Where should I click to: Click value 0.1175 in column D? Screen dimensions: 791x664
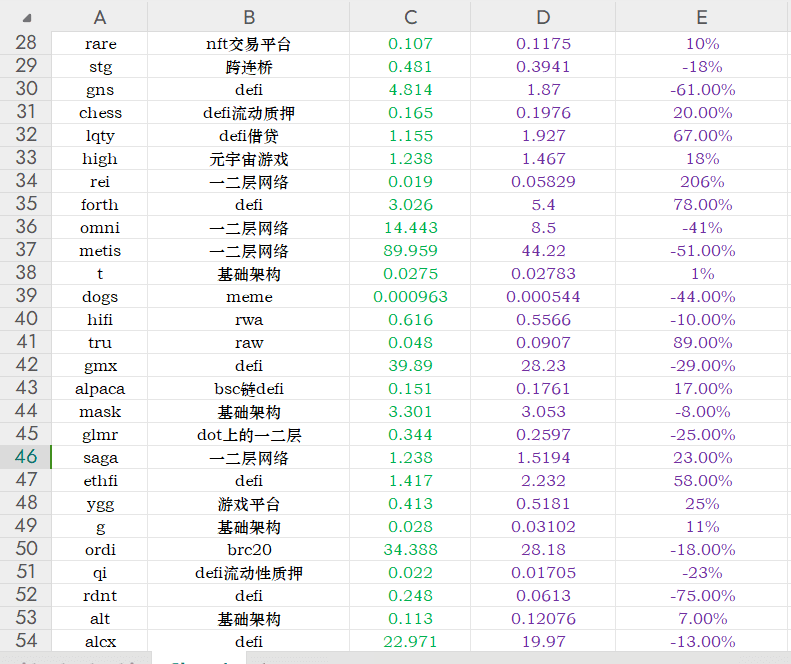click(x=543, y=43)
